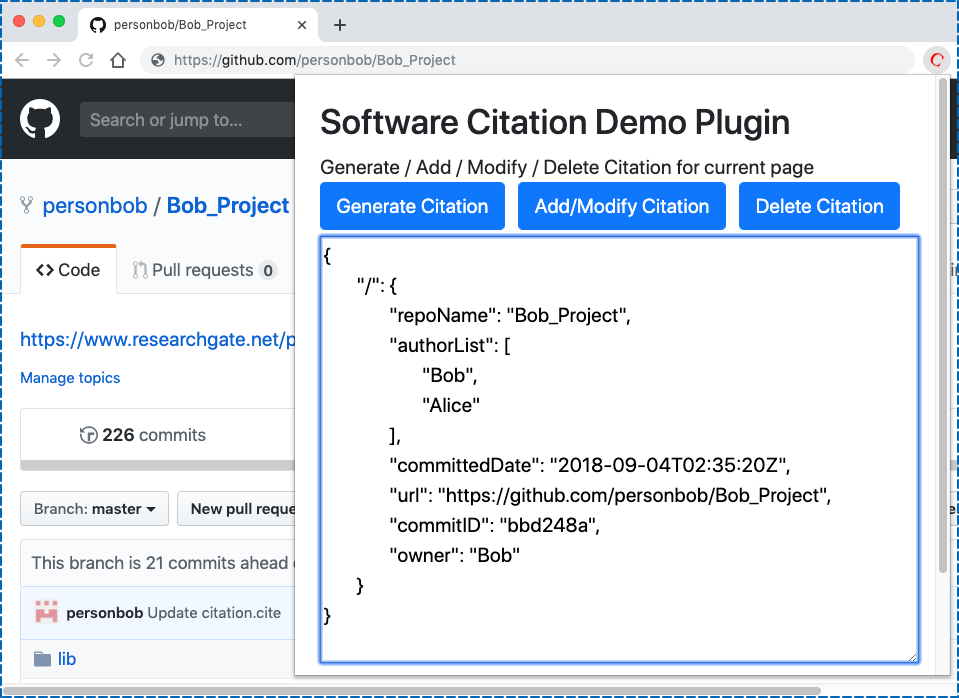Click the lib folder icon
This screenshot has width=959, height=698.
[x=42, y=659]
